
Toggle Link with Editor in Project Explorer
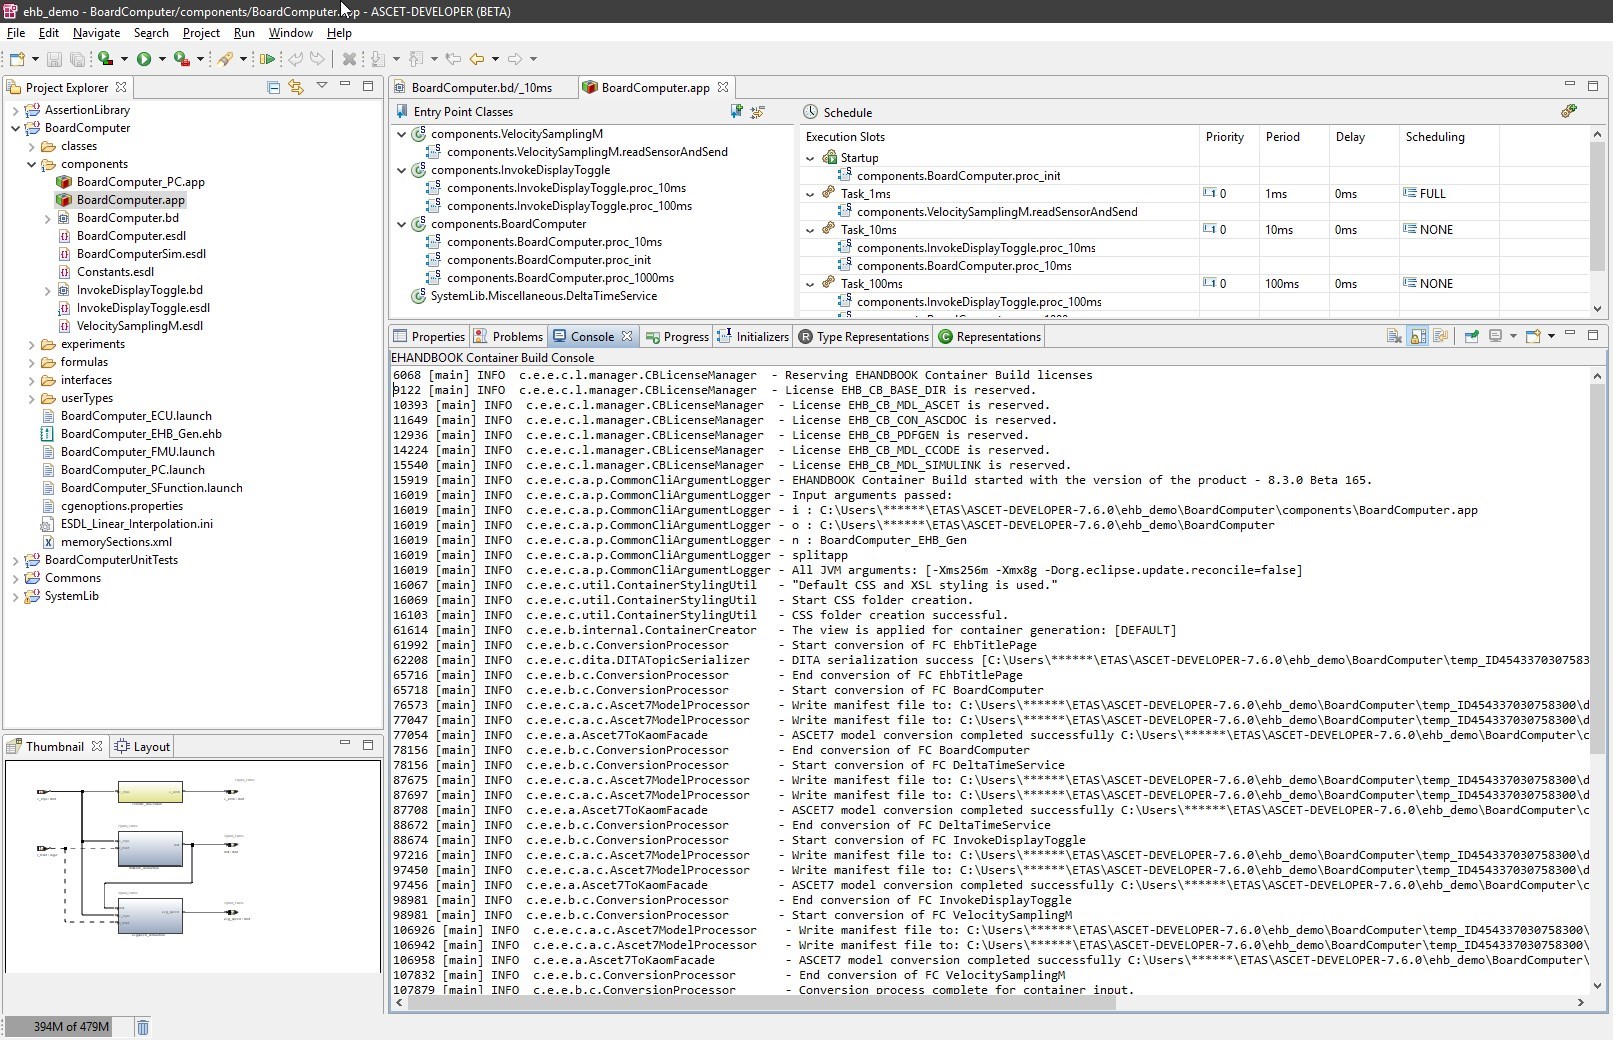[x=296, y=88]
